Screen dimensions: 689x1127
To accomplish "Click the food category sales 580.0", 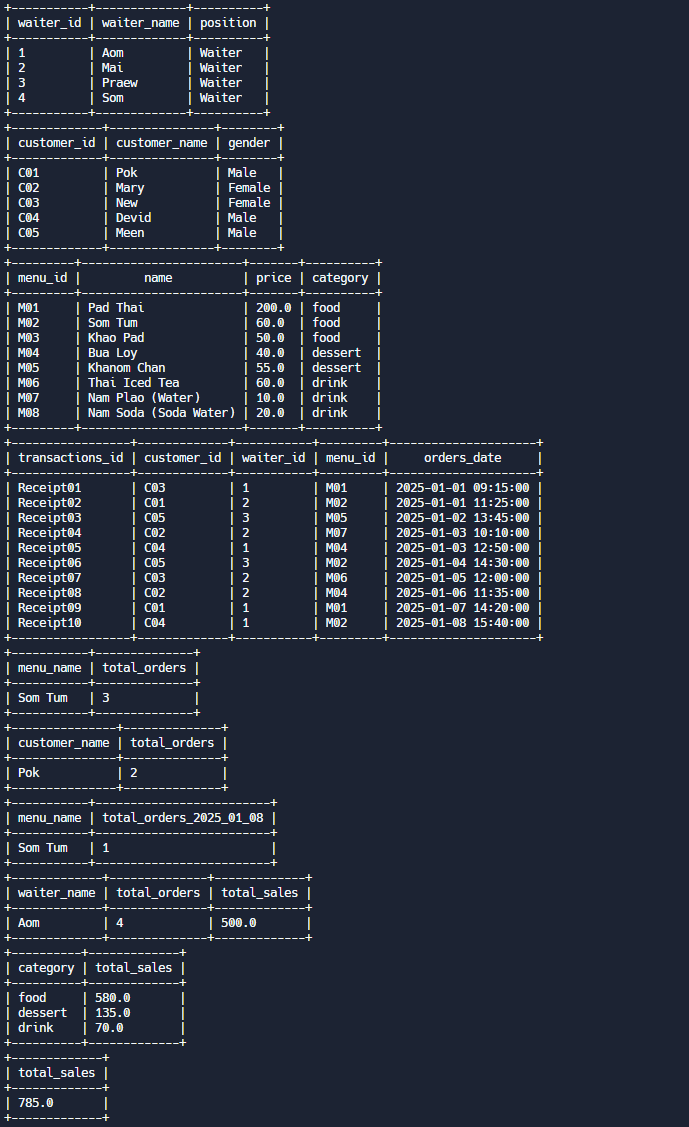I will click(112, 998).
